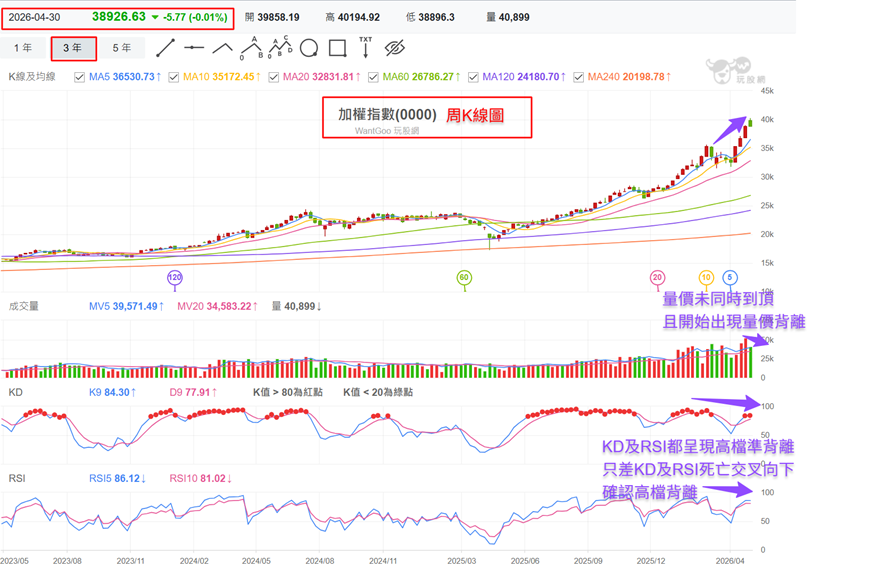
Task: Click the blue 5 MA marker
Action: point(730,277)
